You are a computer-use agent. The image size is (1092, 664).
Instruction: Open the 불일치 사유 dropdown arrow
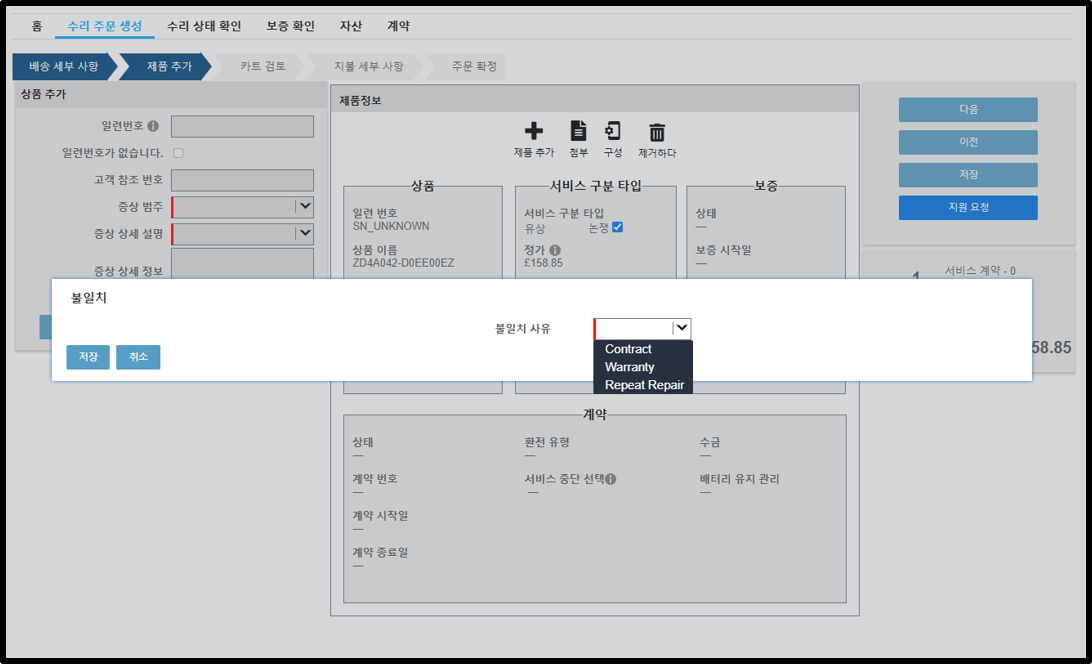point(681,327)
